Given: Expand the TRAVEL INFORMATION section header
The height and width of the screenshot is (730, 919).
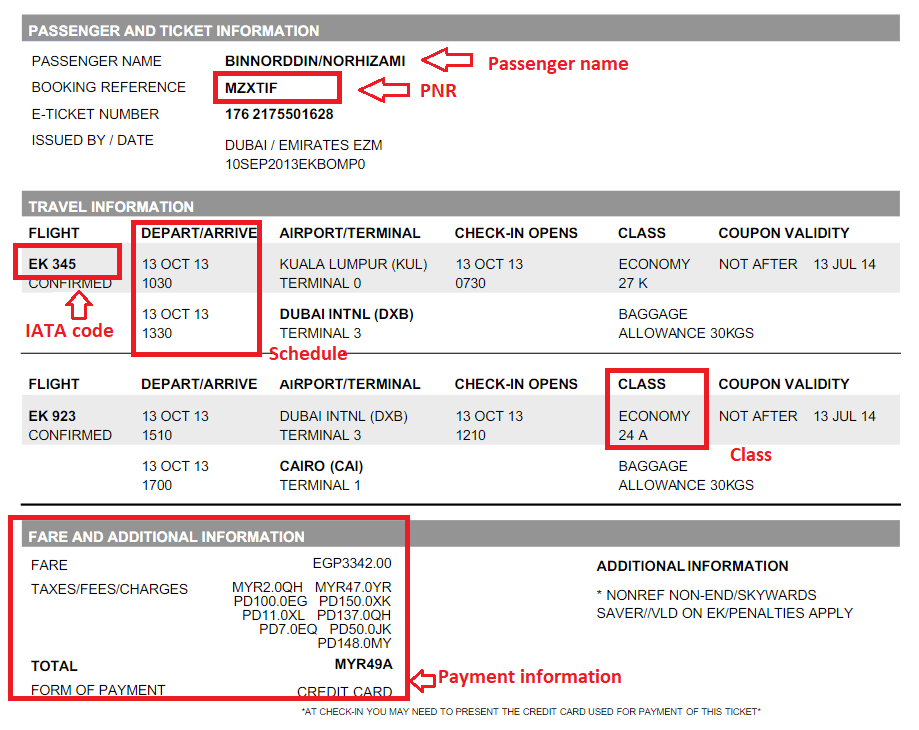Looking at the screenshot, I should click(x=111, y=206).
